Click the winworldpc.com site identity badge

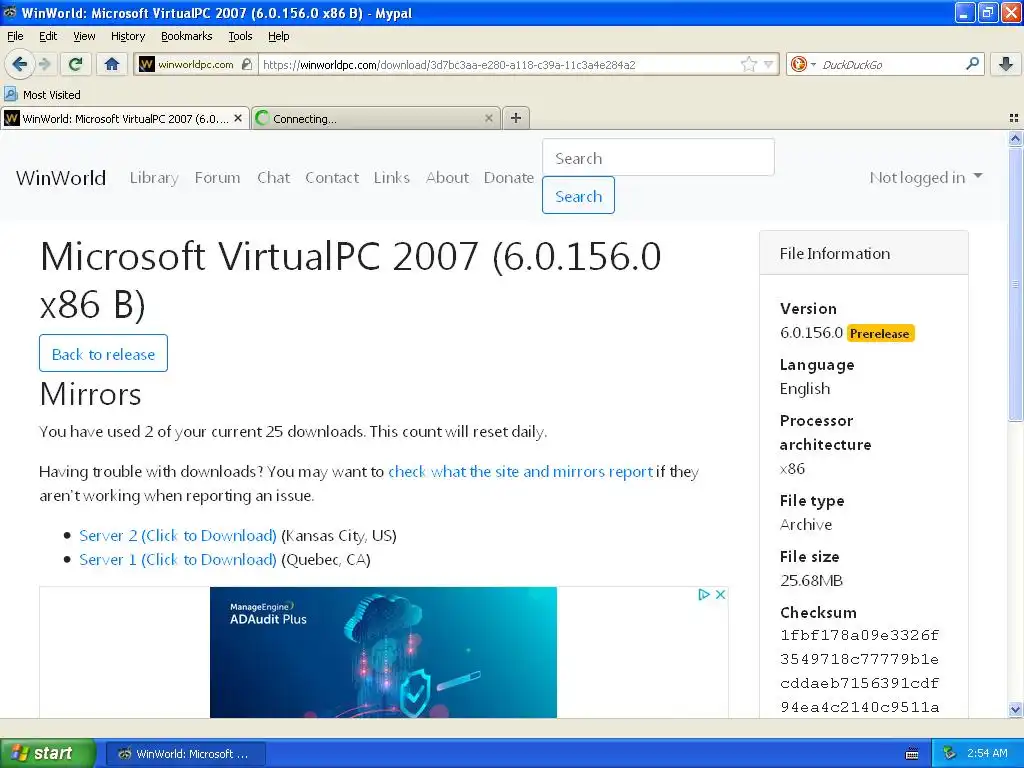tap(195, 64)
